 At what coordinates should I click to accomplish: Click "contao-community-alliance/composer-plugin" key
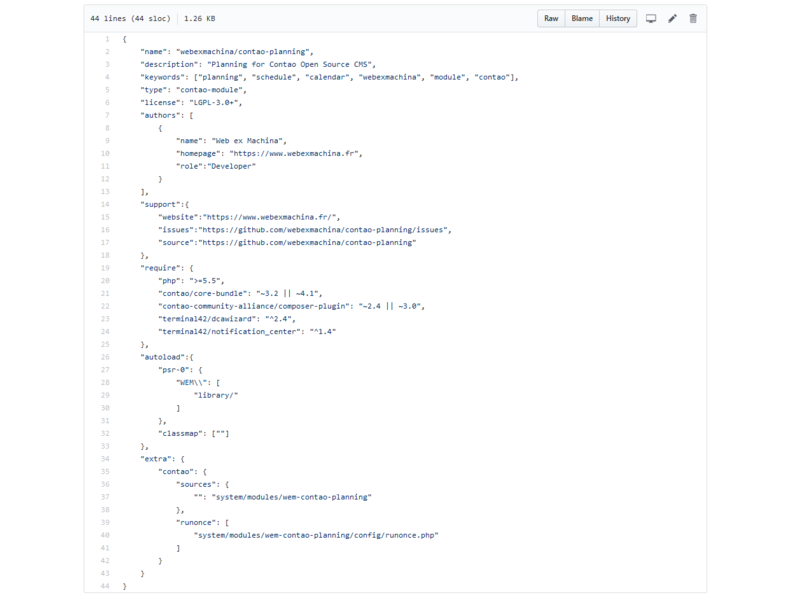pos(254,306)
